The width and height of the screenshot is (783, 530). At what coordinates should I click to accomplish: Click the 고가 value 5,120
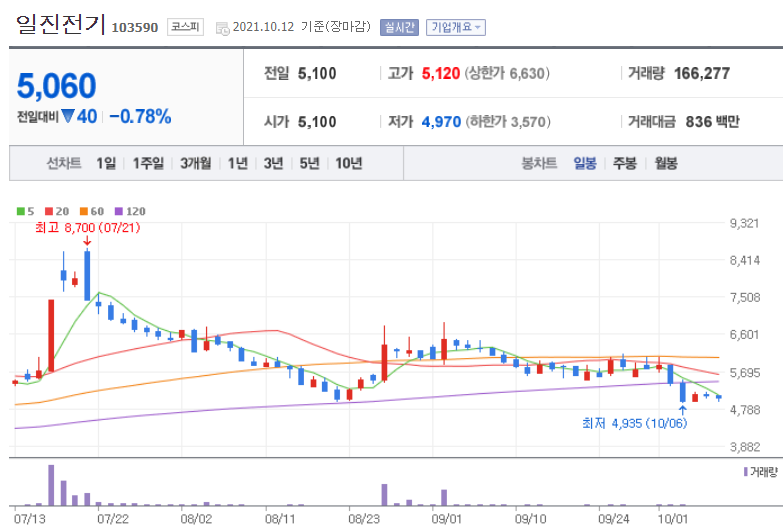coord(440,73)
